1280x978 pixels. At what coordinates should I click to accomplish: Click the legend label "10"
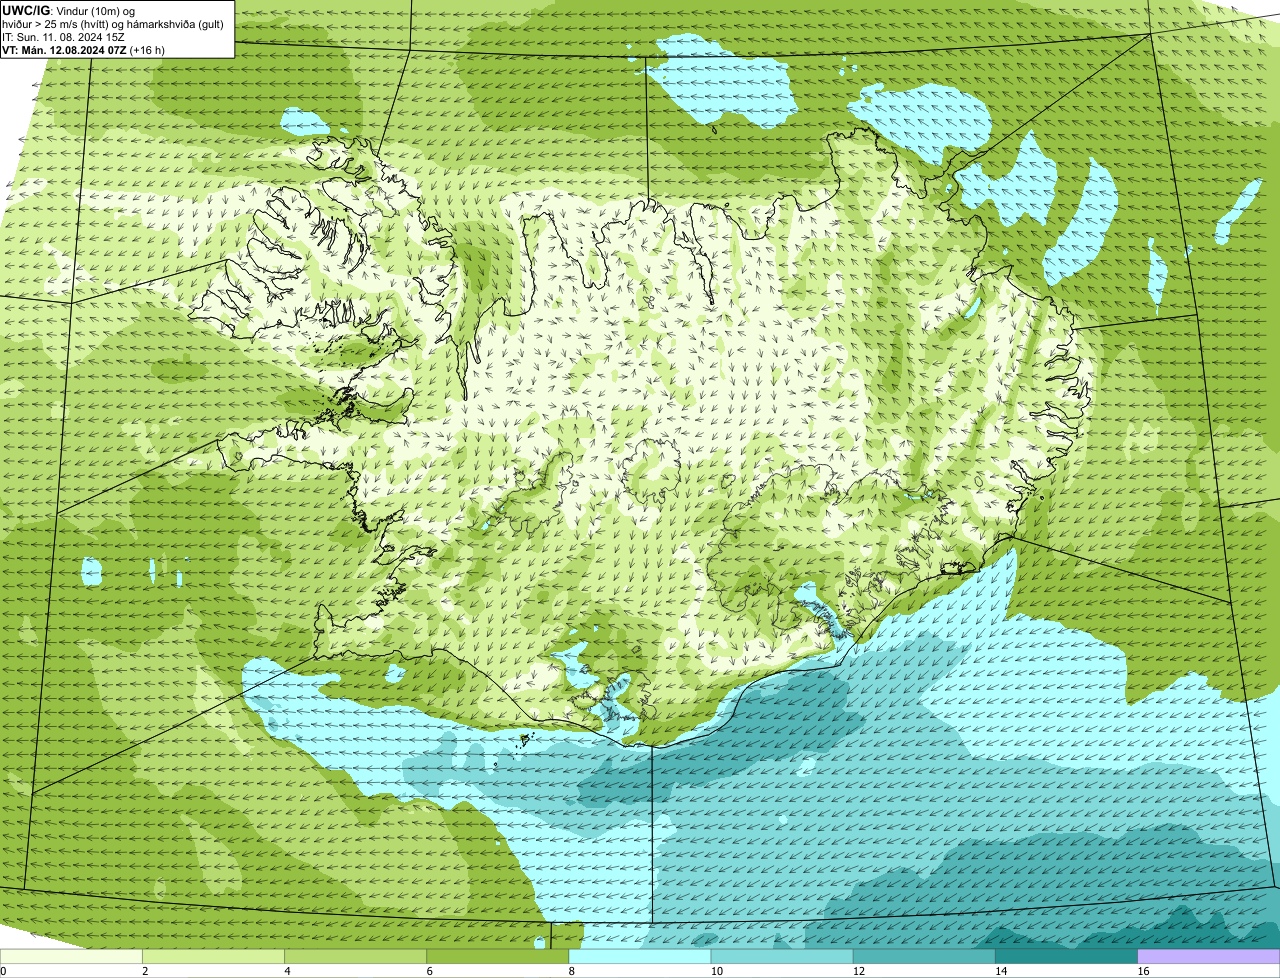tap(716, 971)
